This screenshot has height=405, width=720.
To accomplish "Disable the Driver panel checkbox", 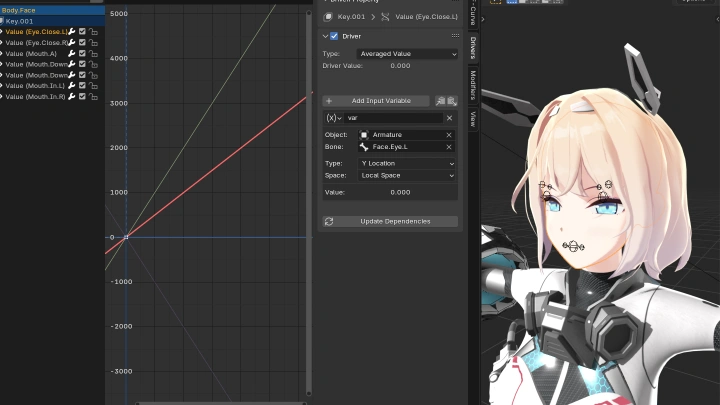I will (x=334, y=36).
